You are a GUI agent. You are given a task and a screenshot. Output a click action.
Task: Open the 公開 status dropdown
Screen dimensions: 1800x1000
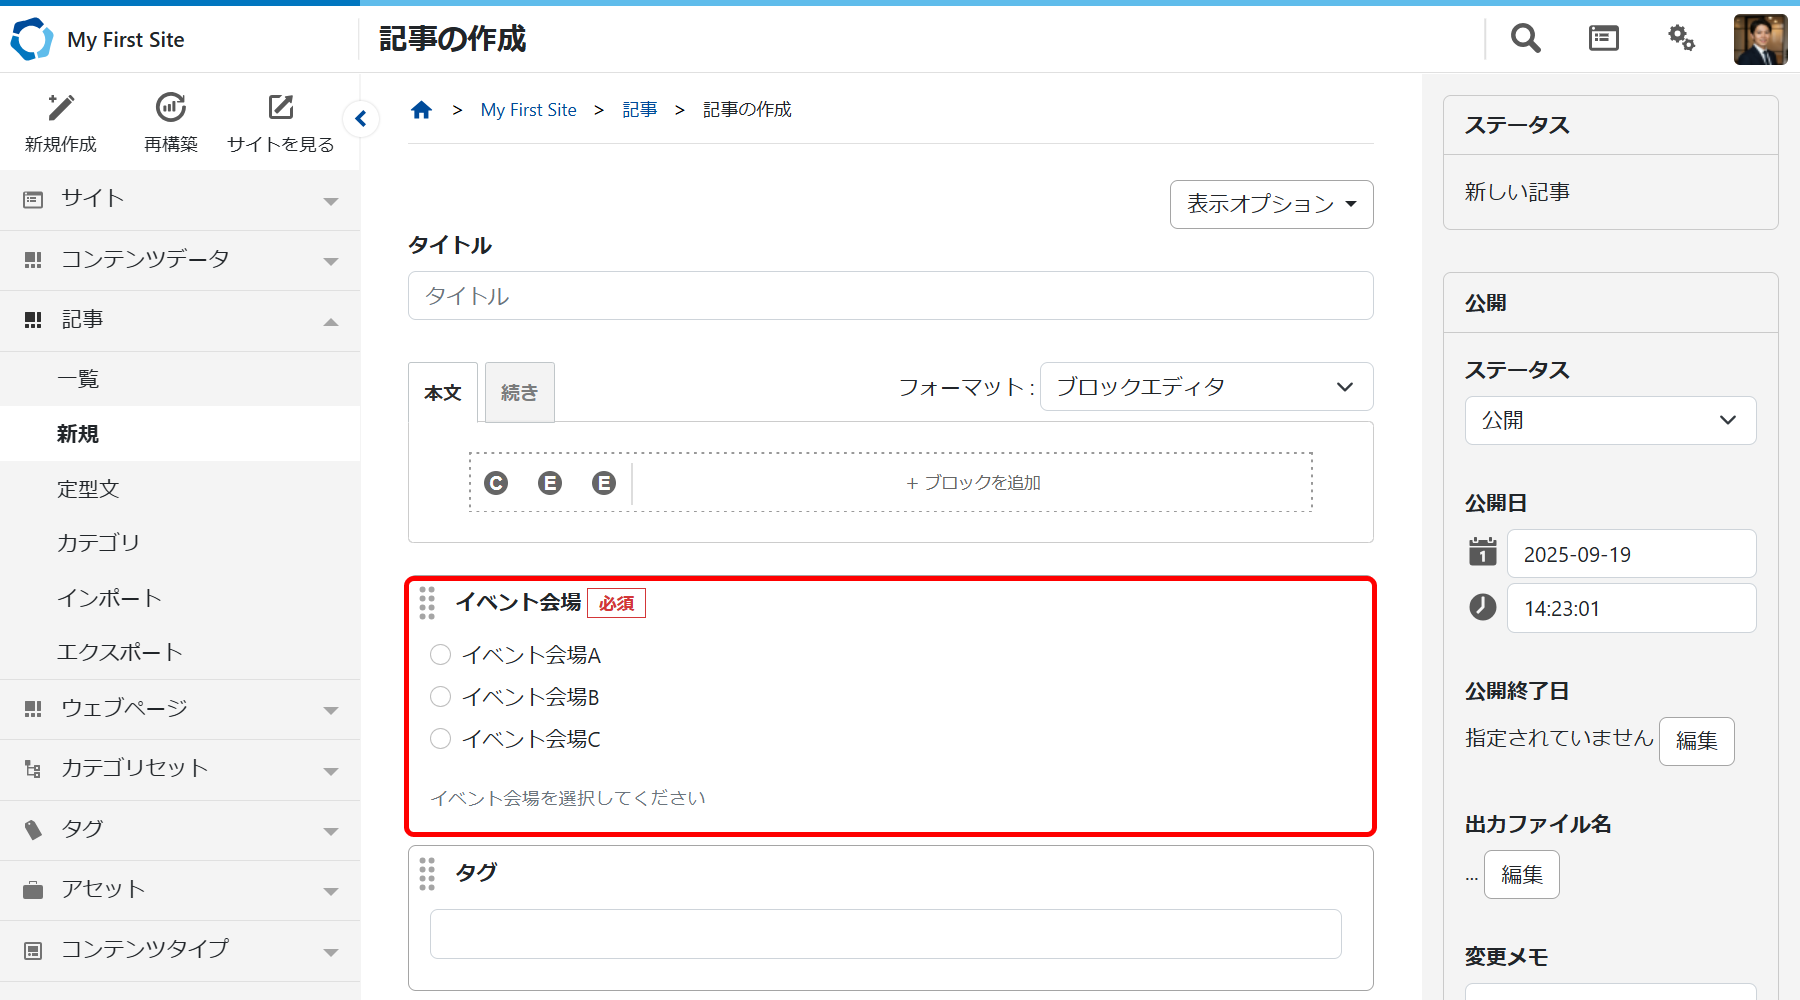point(1610,421)
